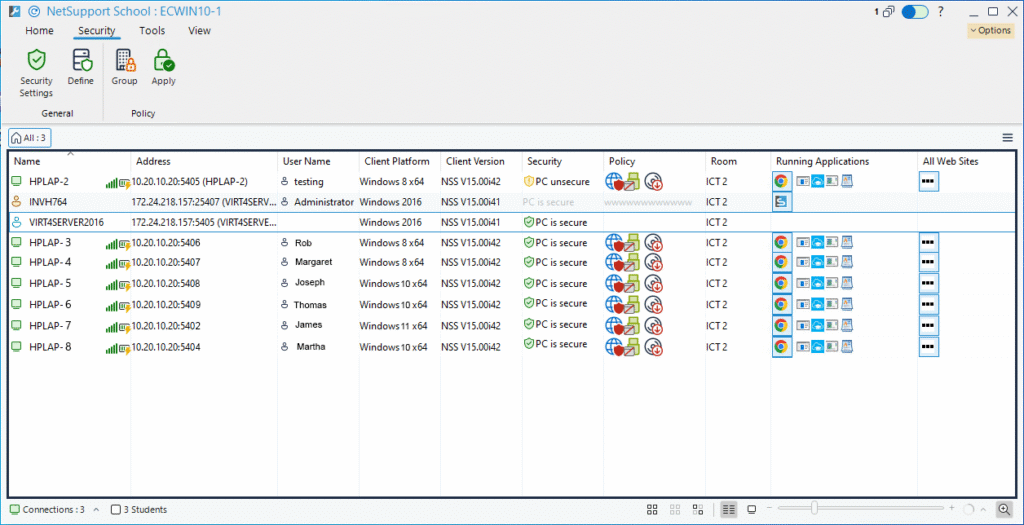Click the slider minus button
Image resolution: width=1024 pixels, height=525 pixels.
769,508
